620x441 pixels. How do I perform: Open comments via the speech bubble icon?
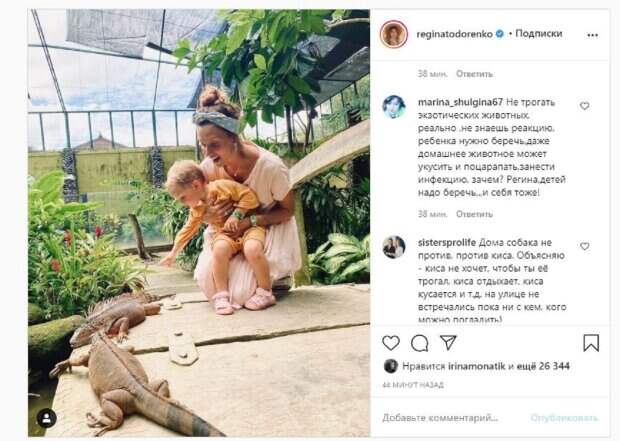[419, 343]
